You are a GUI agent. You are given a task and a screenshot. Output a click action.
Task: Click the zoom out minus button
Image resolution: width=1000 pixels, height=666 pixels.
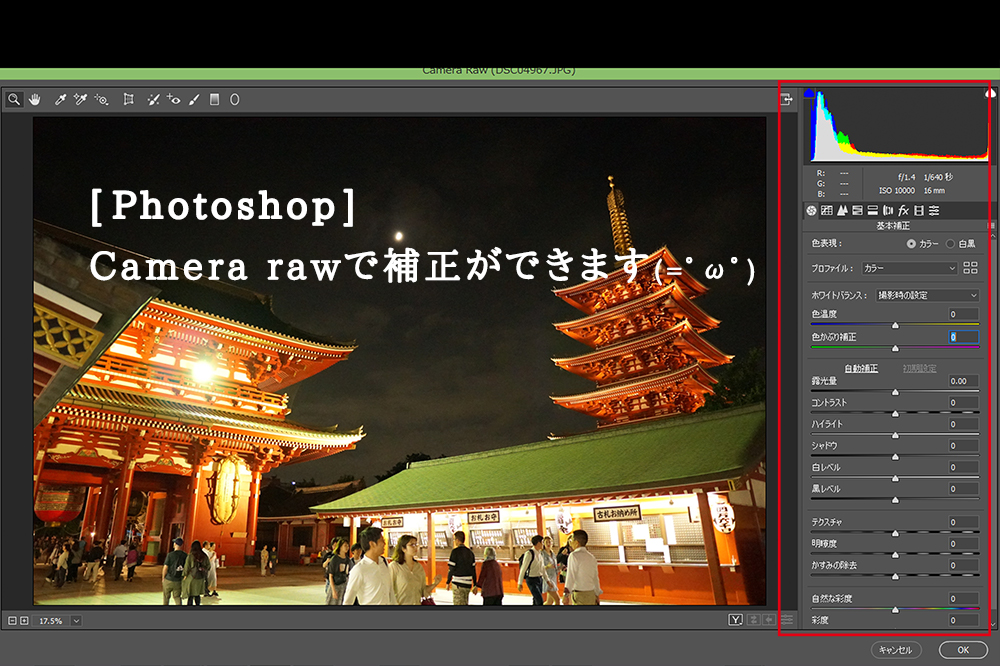[12, 620]
